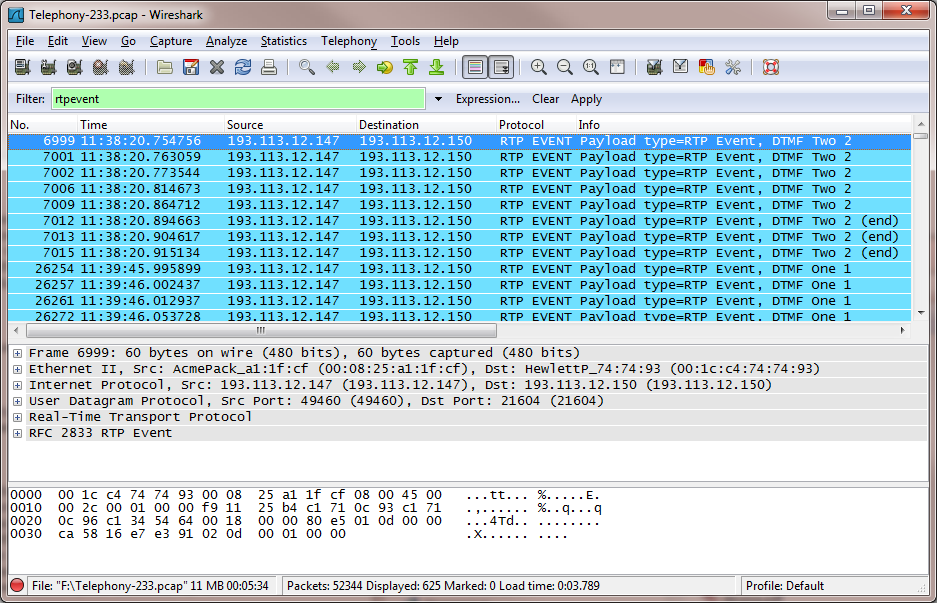937x603 pixels.
Task: Reload the capture file icon
Action: point(243,67)
